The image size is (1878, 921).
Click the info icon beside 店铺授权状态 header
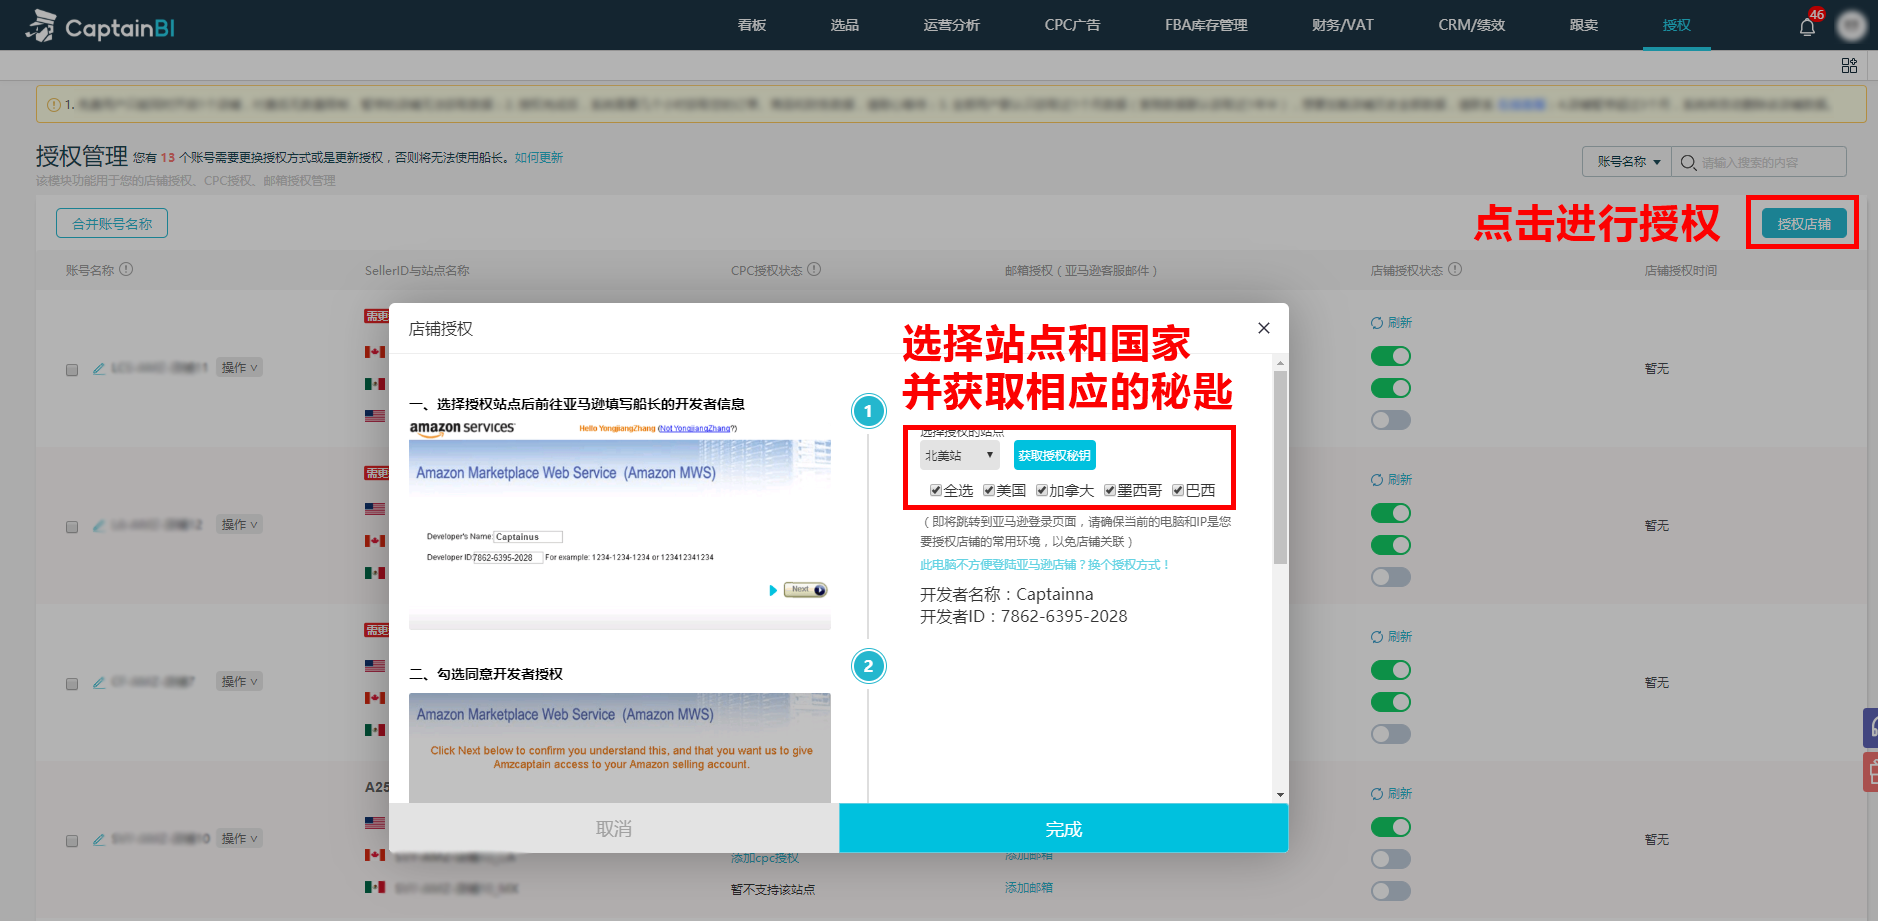coord(1455,269)
